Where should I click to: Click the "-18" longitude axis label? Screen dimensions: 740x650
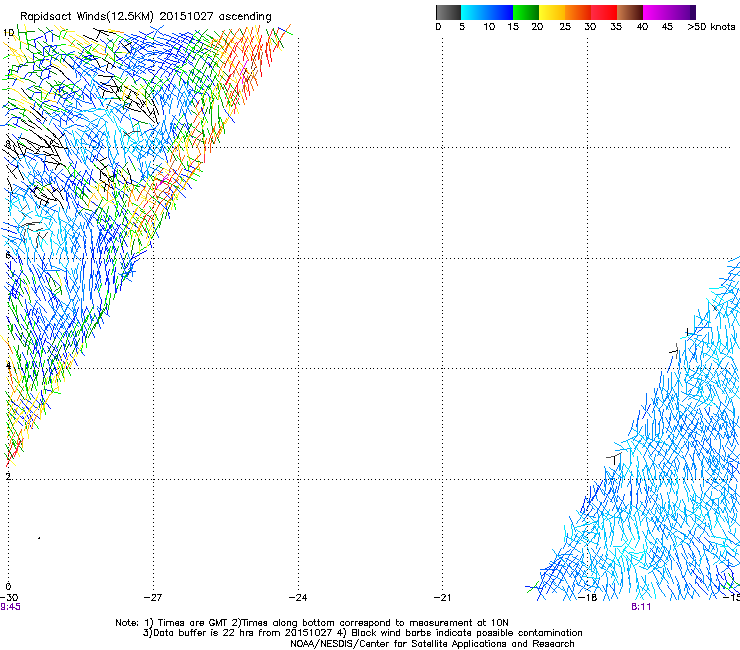(588, 598)
